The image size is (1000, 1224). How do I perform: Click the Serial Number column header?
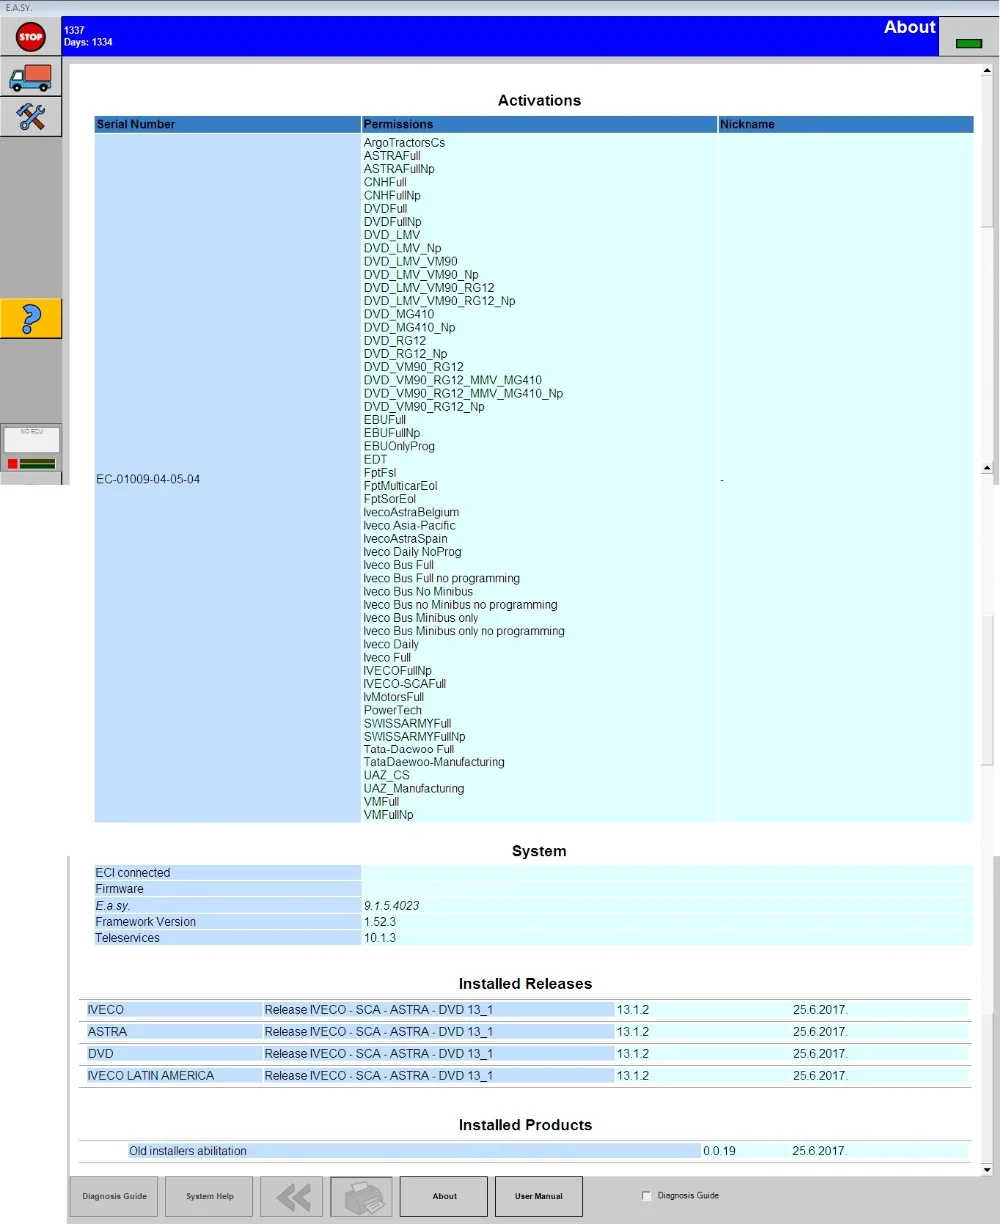(228, 124)
